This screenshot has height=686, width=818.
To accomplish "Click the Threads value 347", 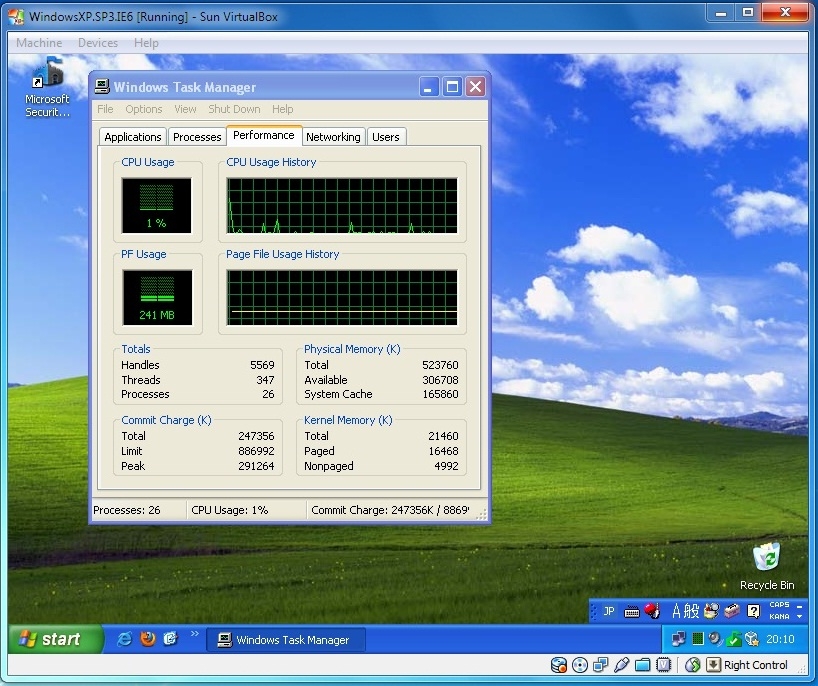I will click(x=265, y=380).
